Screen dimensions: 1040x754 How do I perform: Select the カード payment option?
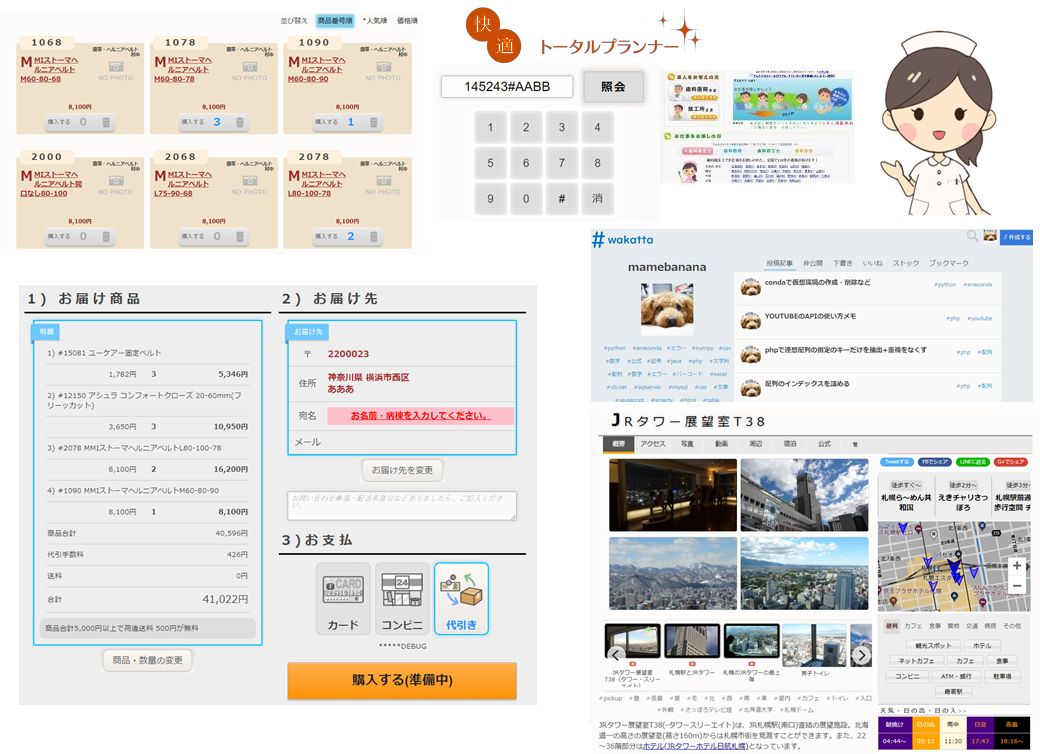(x=343, y=599)
